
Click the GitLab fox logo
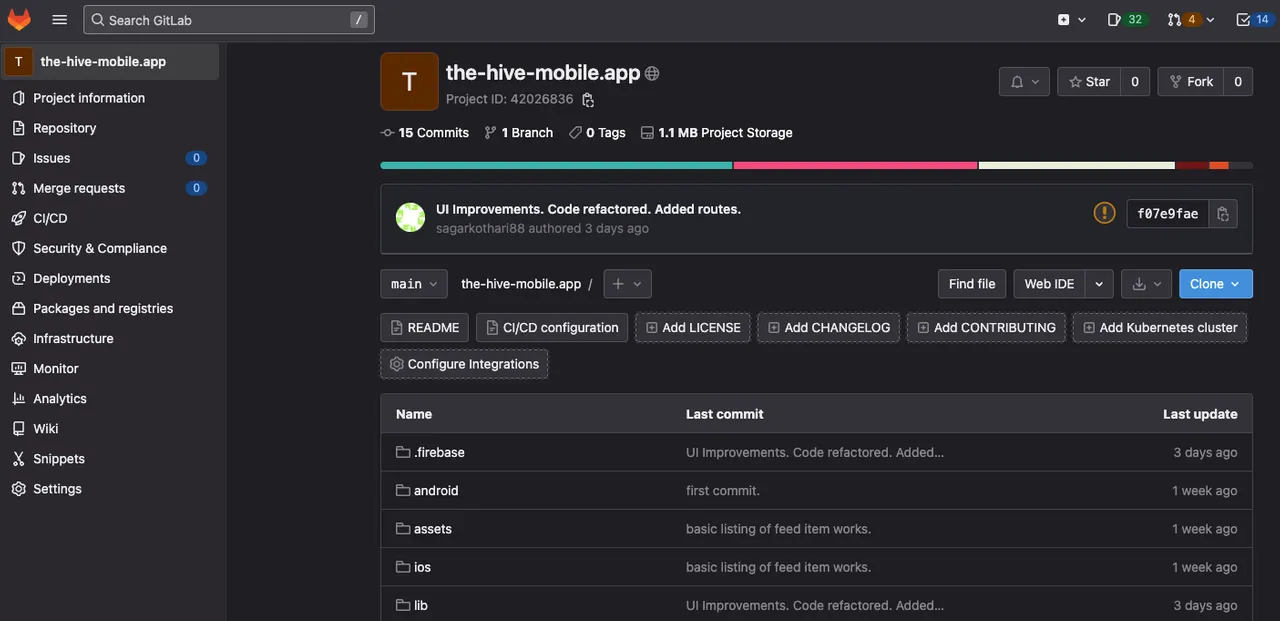tap(19, 19)
